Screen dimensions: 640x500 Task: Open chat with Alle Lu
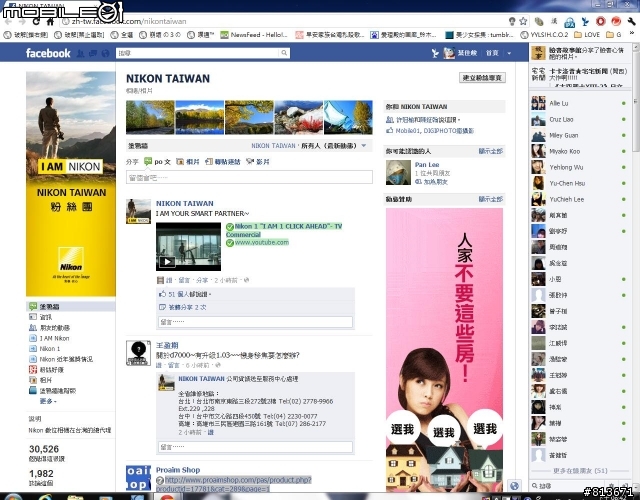tap(579, 103)
